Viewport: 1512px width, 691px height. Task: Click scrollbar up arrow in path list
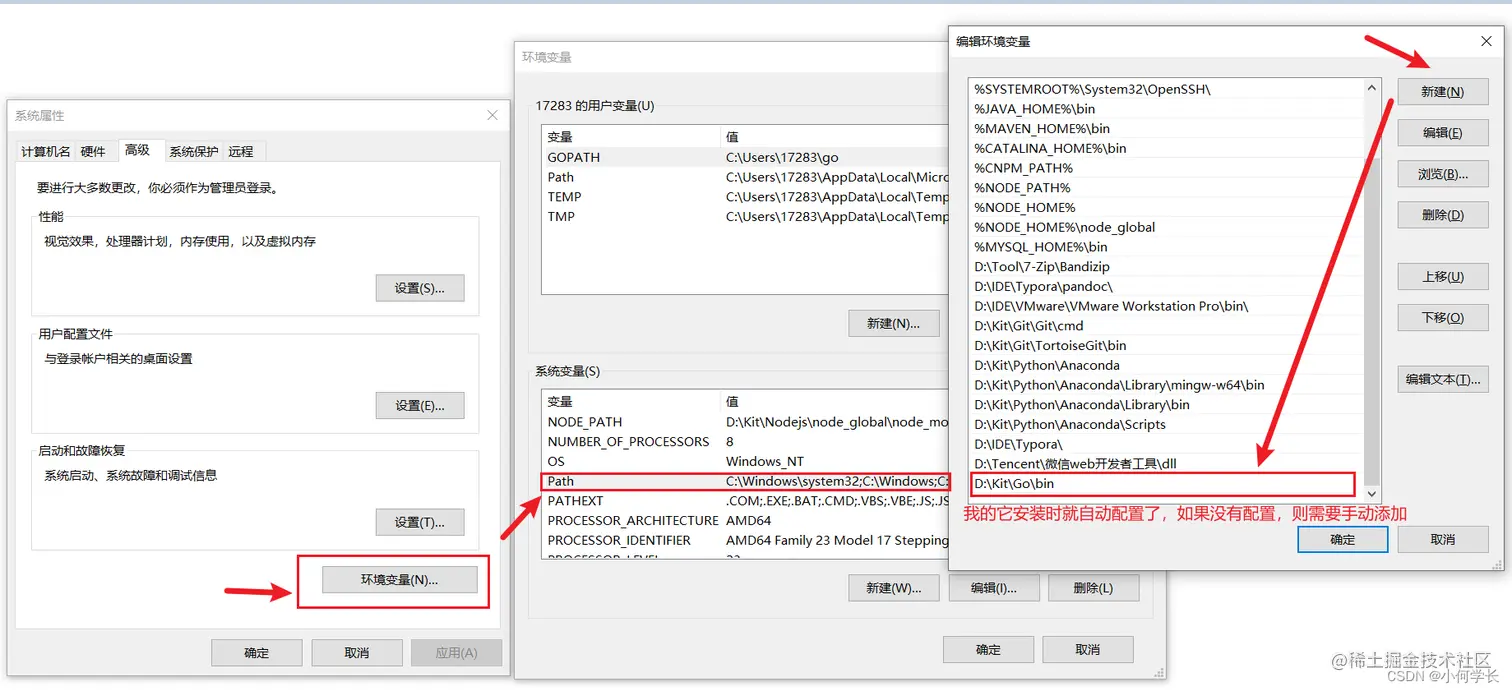(x=1372, y=88)
